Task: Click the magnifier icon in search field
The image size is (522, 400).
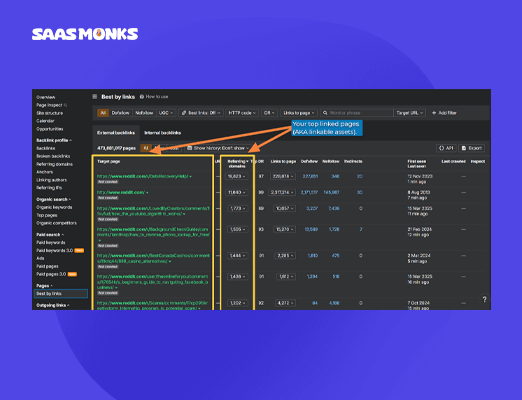Action: (325, 113)
